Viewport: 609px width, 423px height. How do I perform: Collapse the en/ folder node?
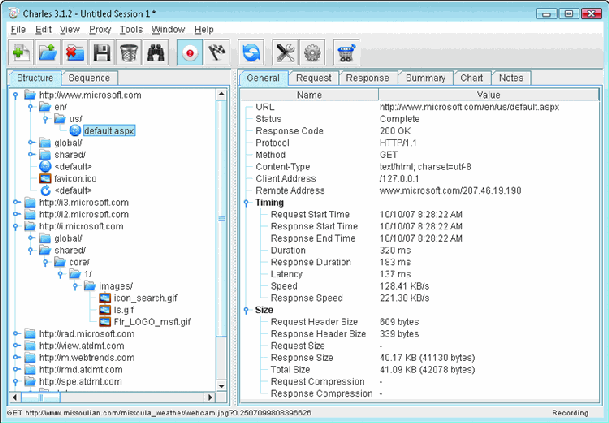coord(30,107)
